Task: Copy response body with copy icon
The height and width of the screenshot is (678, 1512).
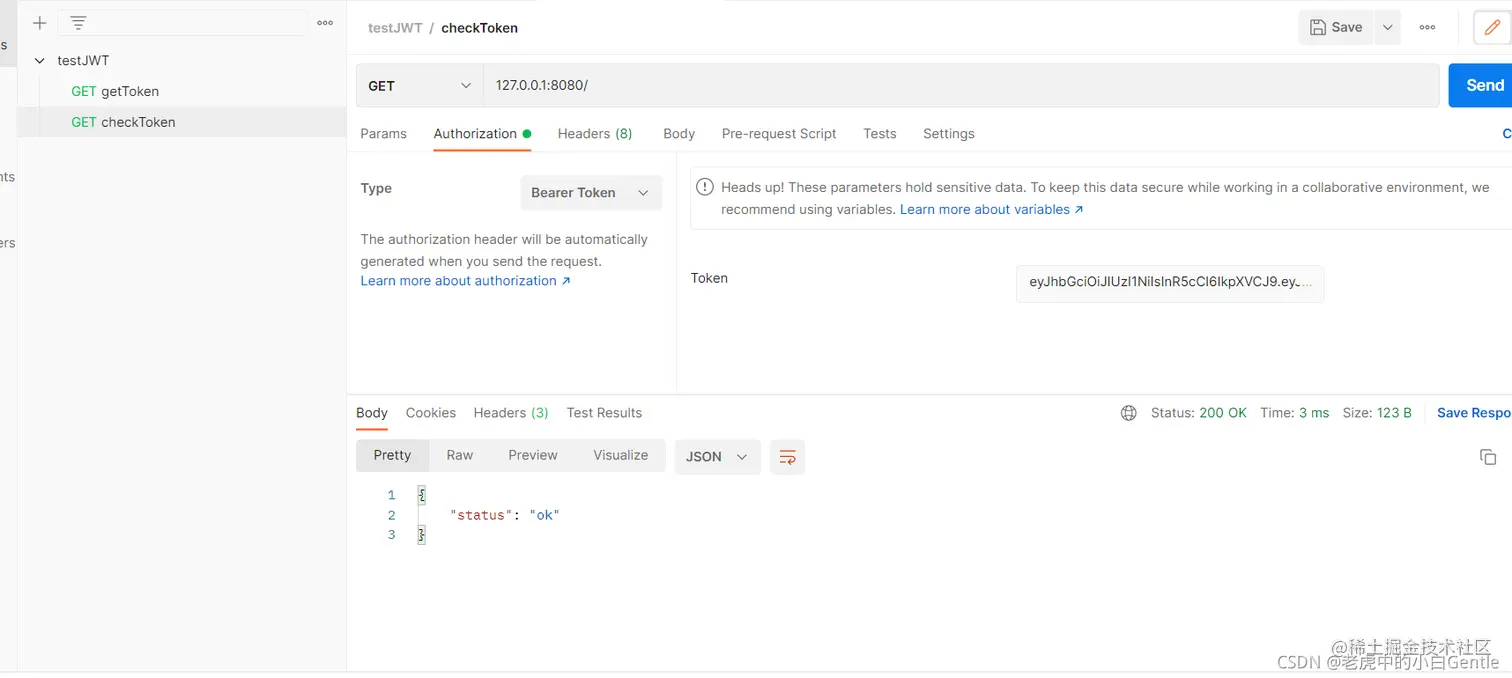Action: pyautogui.click(x=1488, y=457)
